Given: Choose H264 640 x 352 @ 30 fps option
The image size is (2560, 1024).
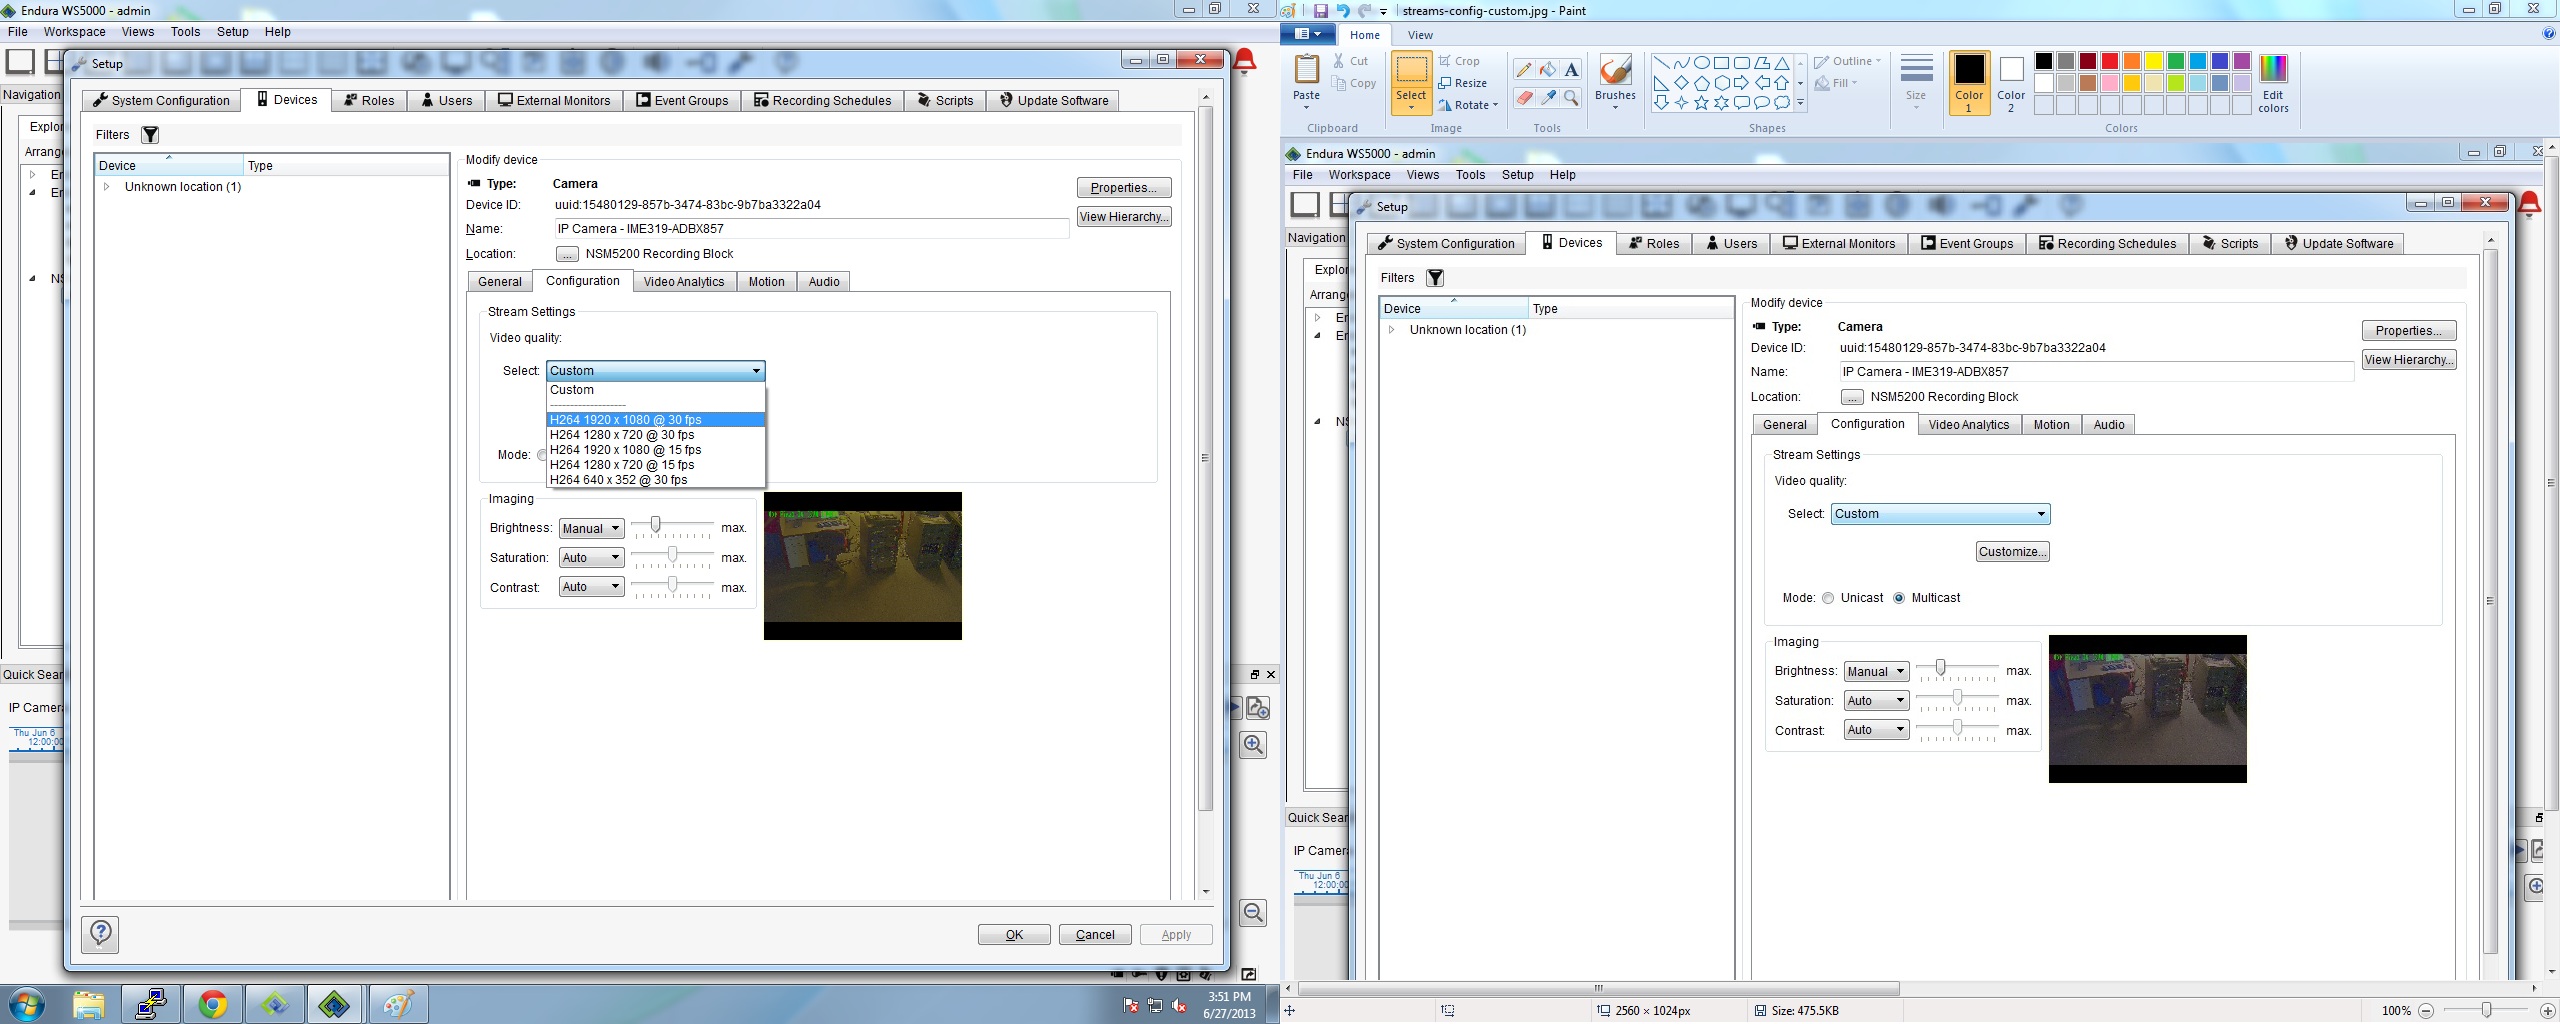Looking at the screenshot, I should pos(656,480).
